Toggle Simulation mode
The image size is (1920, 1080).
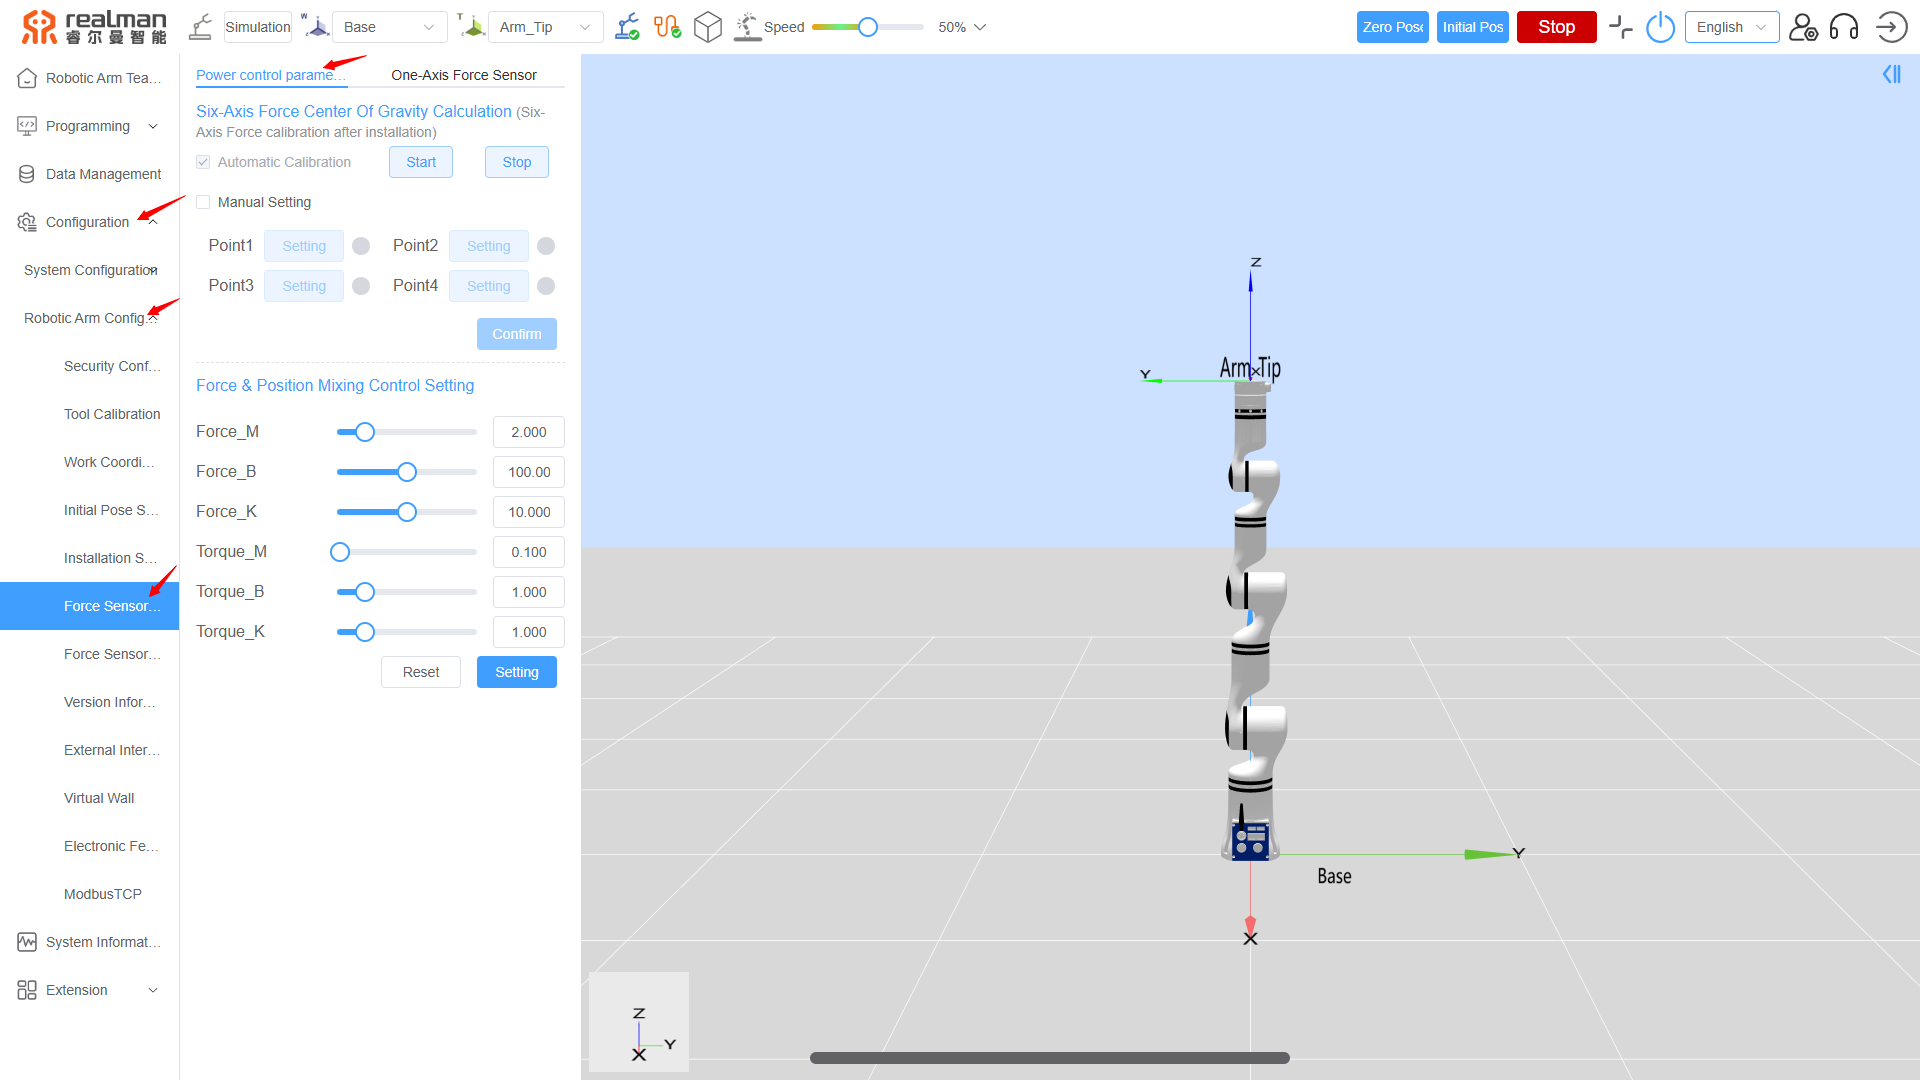tap(257, 27)
